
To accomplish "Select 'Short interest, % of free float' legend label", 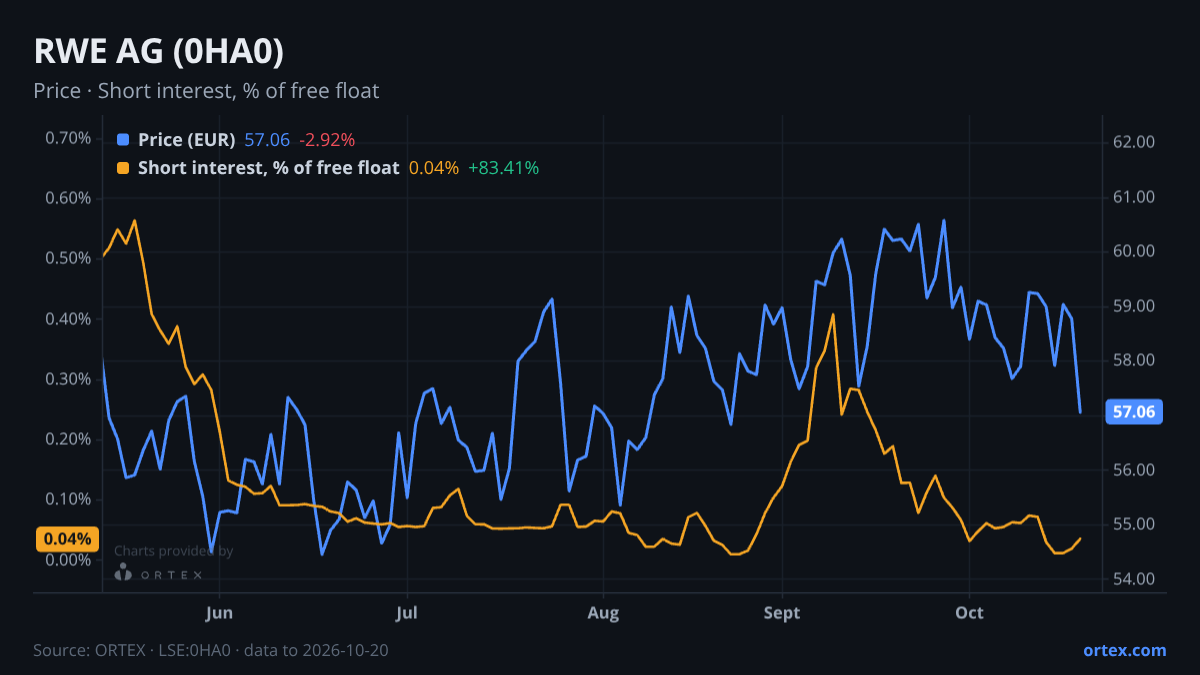I will tap(269, 168).
